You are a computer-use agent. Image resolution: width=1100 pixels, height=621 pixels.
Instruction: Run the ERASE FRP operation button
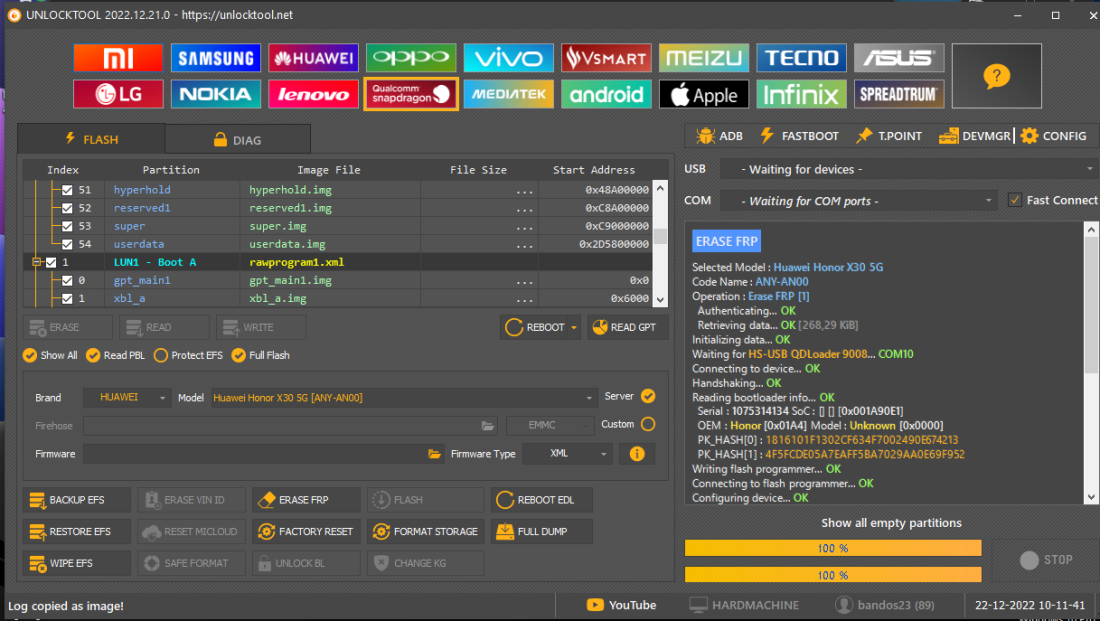click(x=307, y=500)
